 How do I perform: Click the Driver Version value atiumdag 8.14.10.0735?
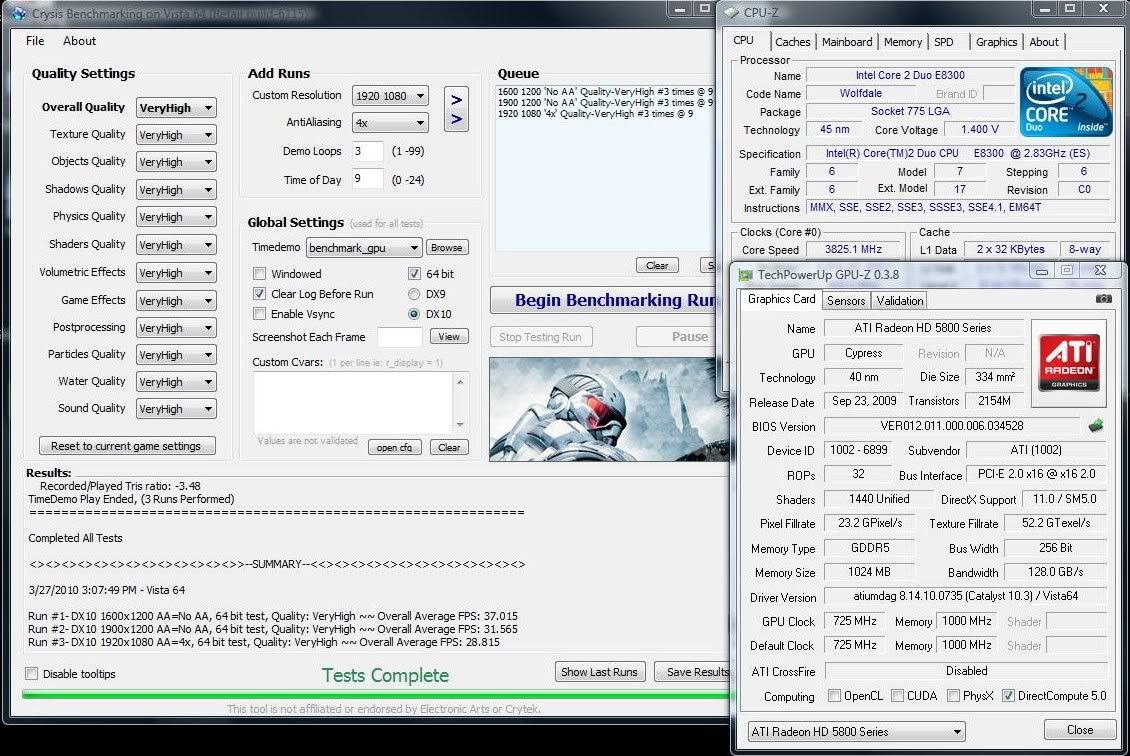tap(966, 596)
